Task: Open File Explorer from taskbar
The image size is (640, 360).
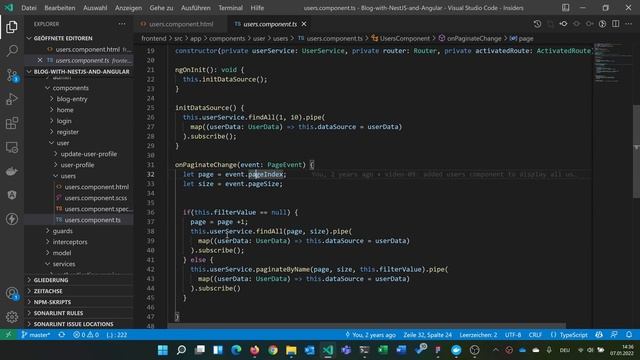Action: (291, 350)
